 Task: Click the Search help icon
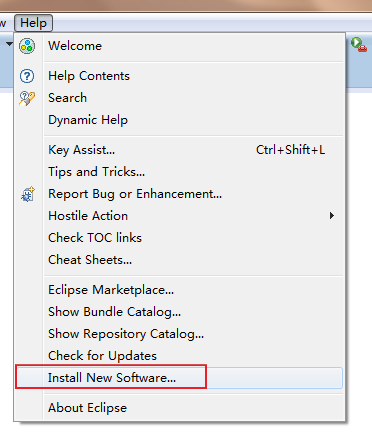[27, 98]
